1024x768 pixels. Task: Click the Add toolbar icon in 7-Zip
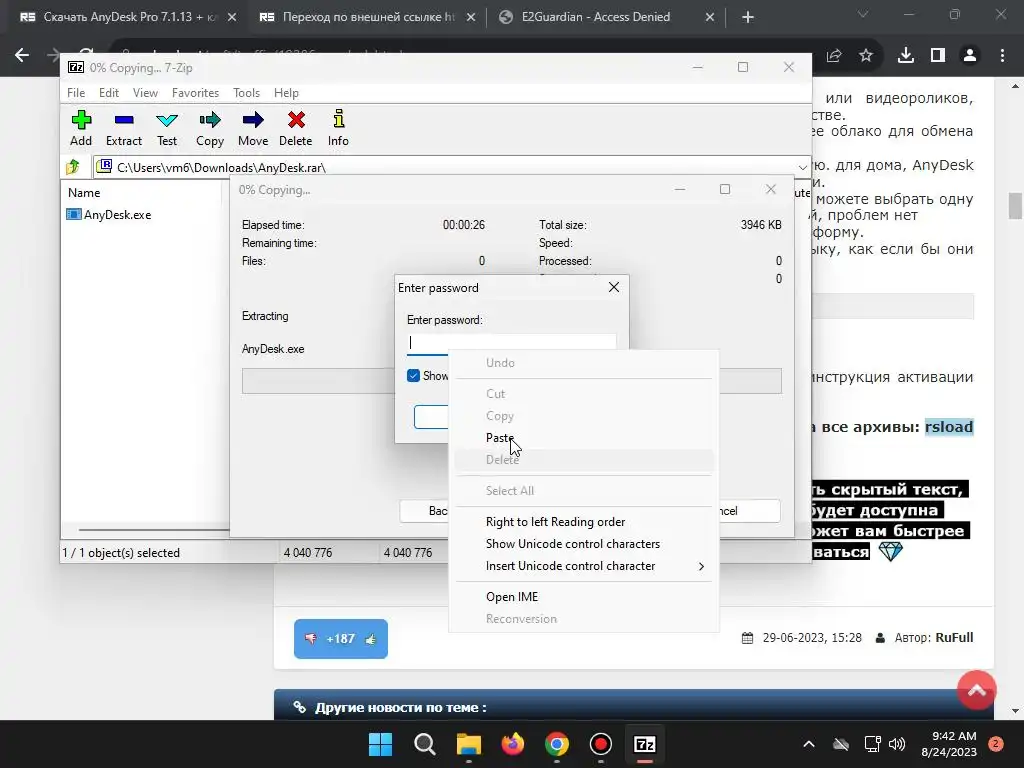[81, 128]
